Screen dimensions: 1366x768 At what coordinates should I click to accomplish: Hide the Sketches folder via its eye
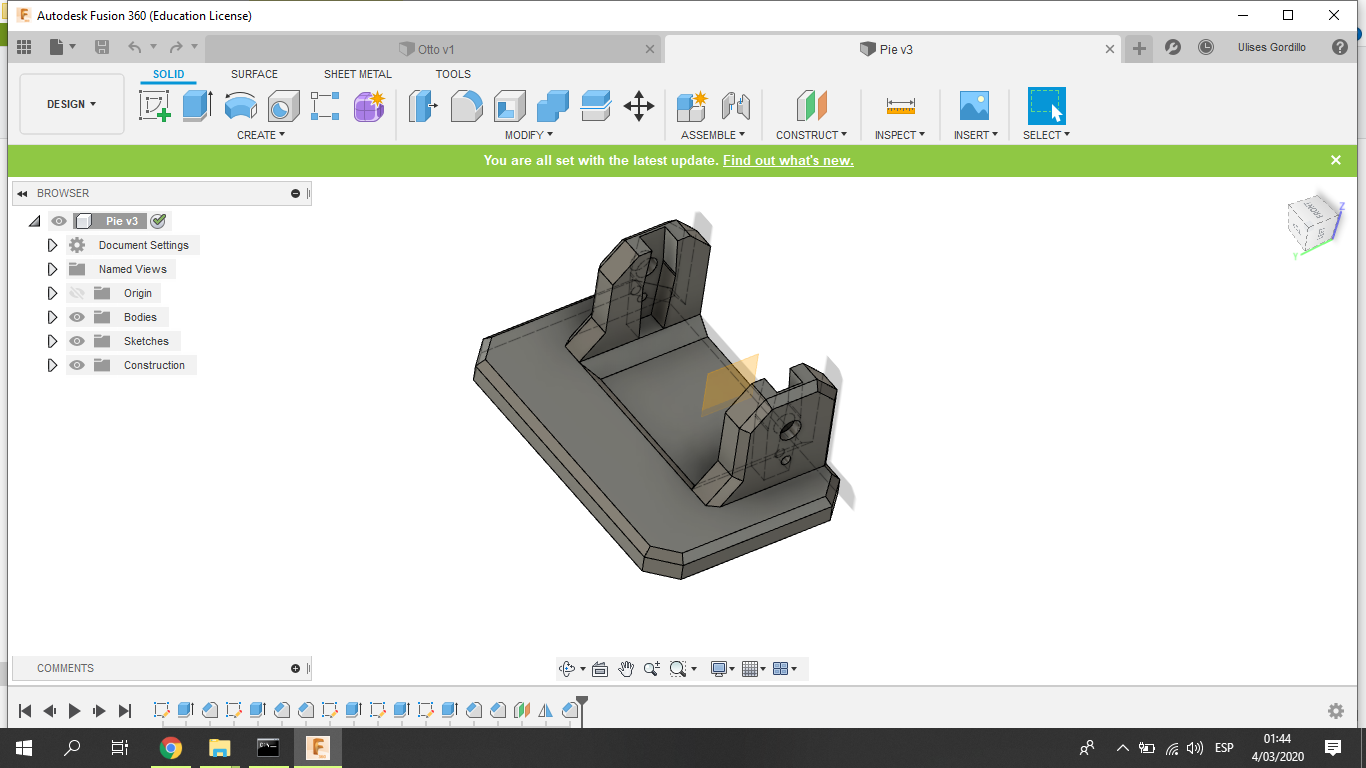point(77,341)
